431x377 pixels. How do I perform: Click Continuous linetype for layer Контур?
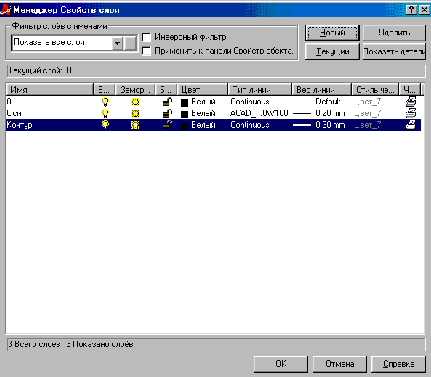click(250, 125)
